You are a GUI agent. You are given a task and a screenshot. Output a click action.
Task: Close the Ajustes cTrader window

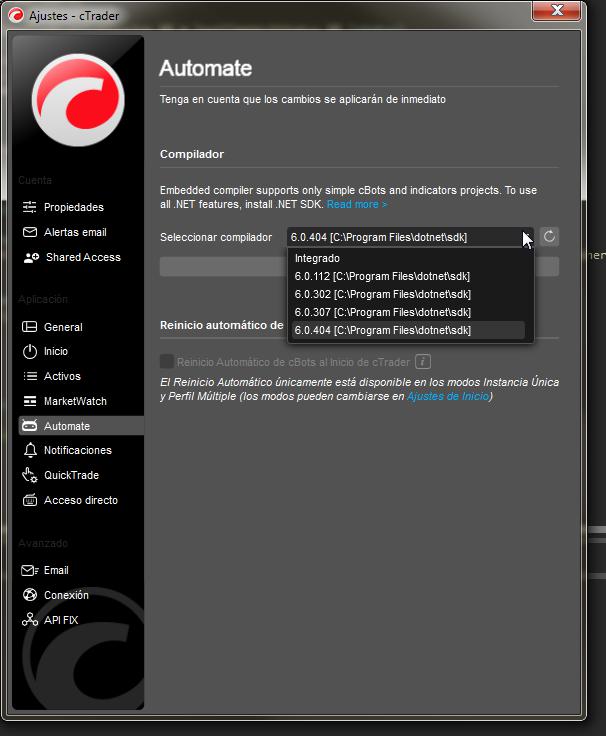[557, 10]
